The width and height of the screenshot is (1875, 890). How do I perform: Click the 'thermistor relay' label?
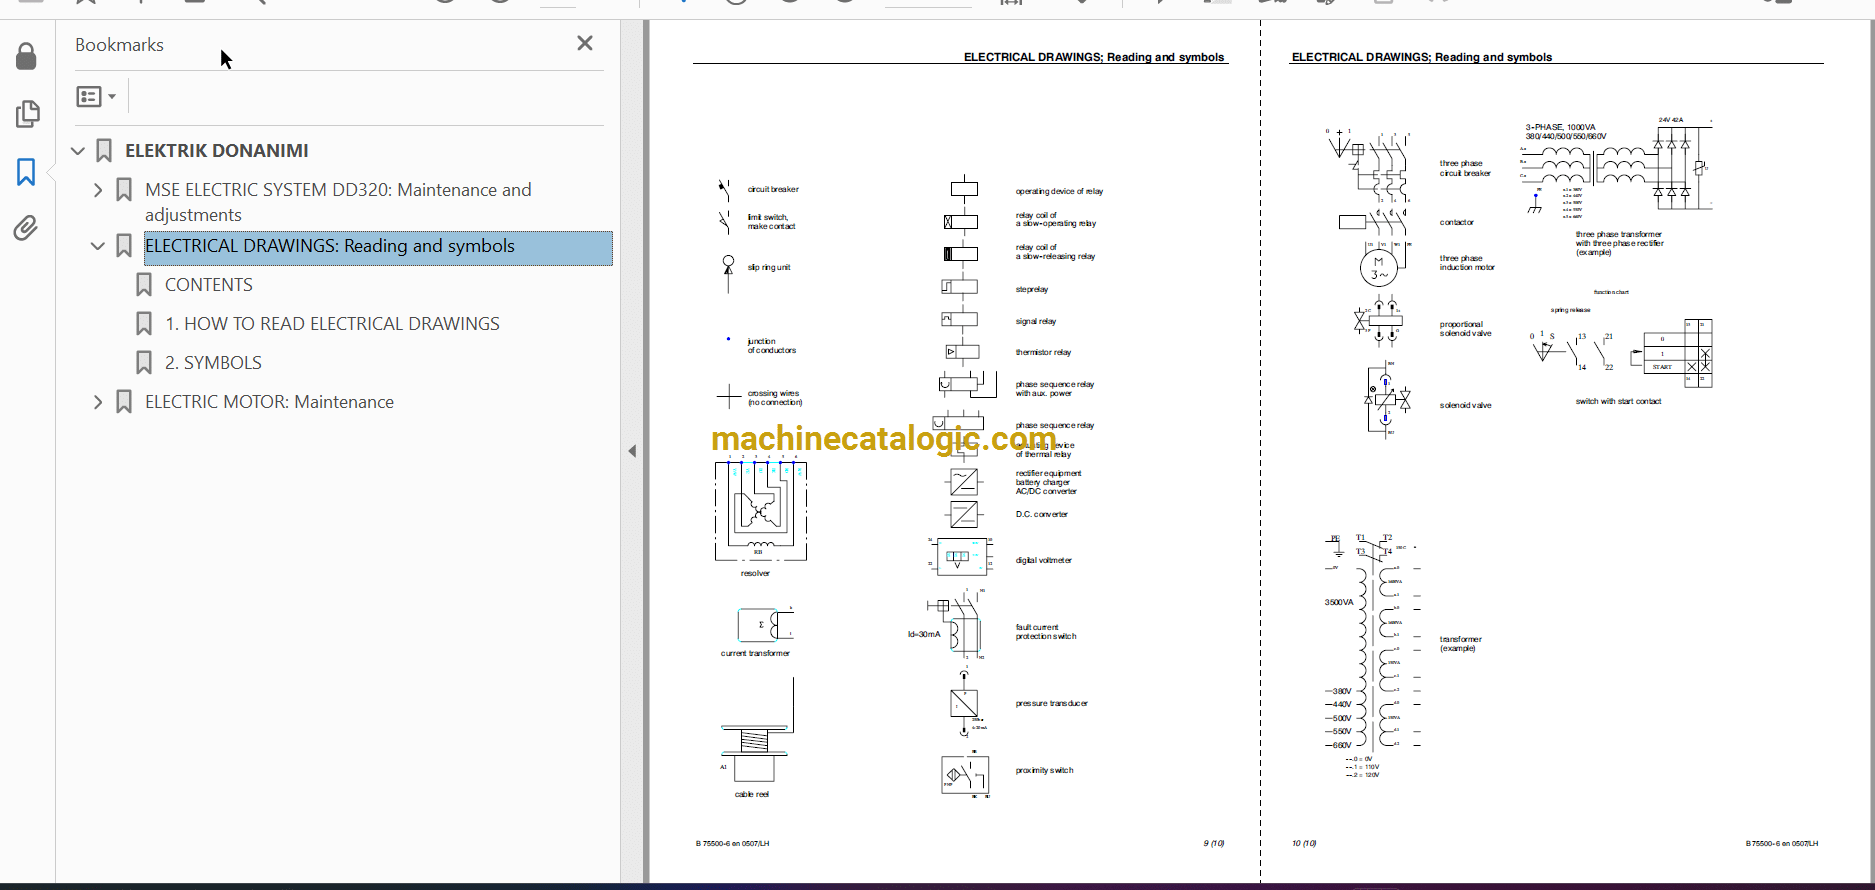(x=1043, y=352)
